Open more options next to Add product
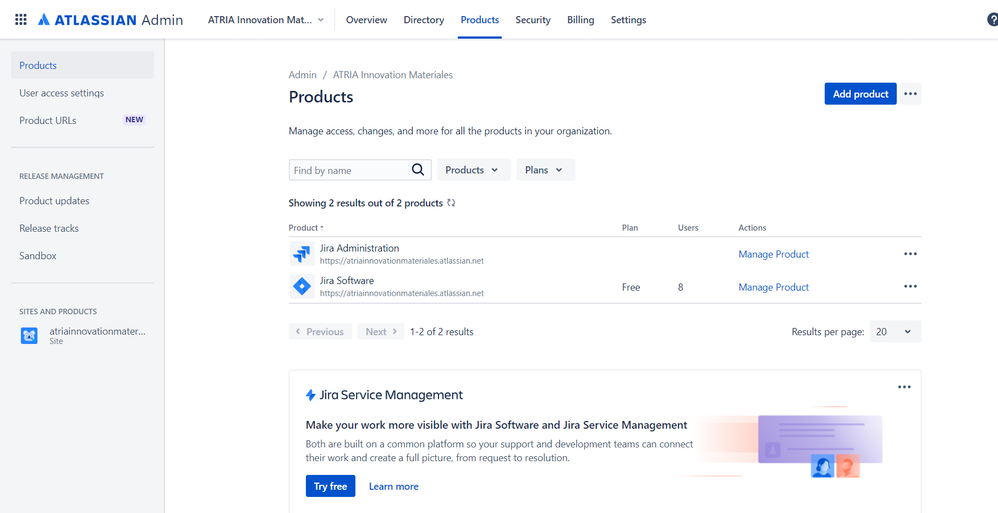This screenshot has width=998, height=513. point(910,94)
